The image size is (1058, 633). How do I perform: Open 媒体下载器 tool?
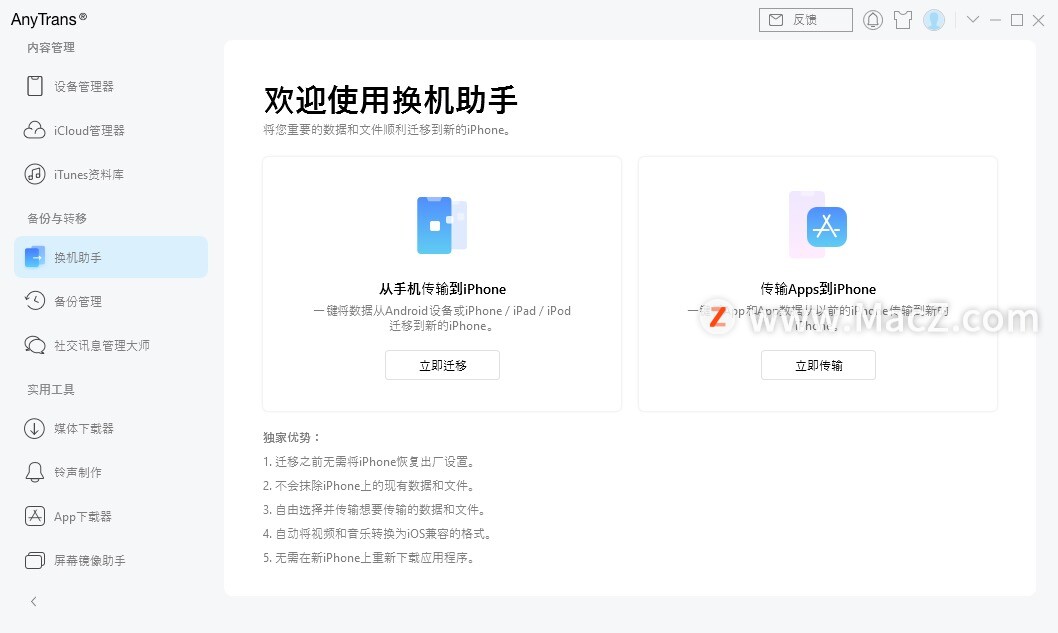111,429
